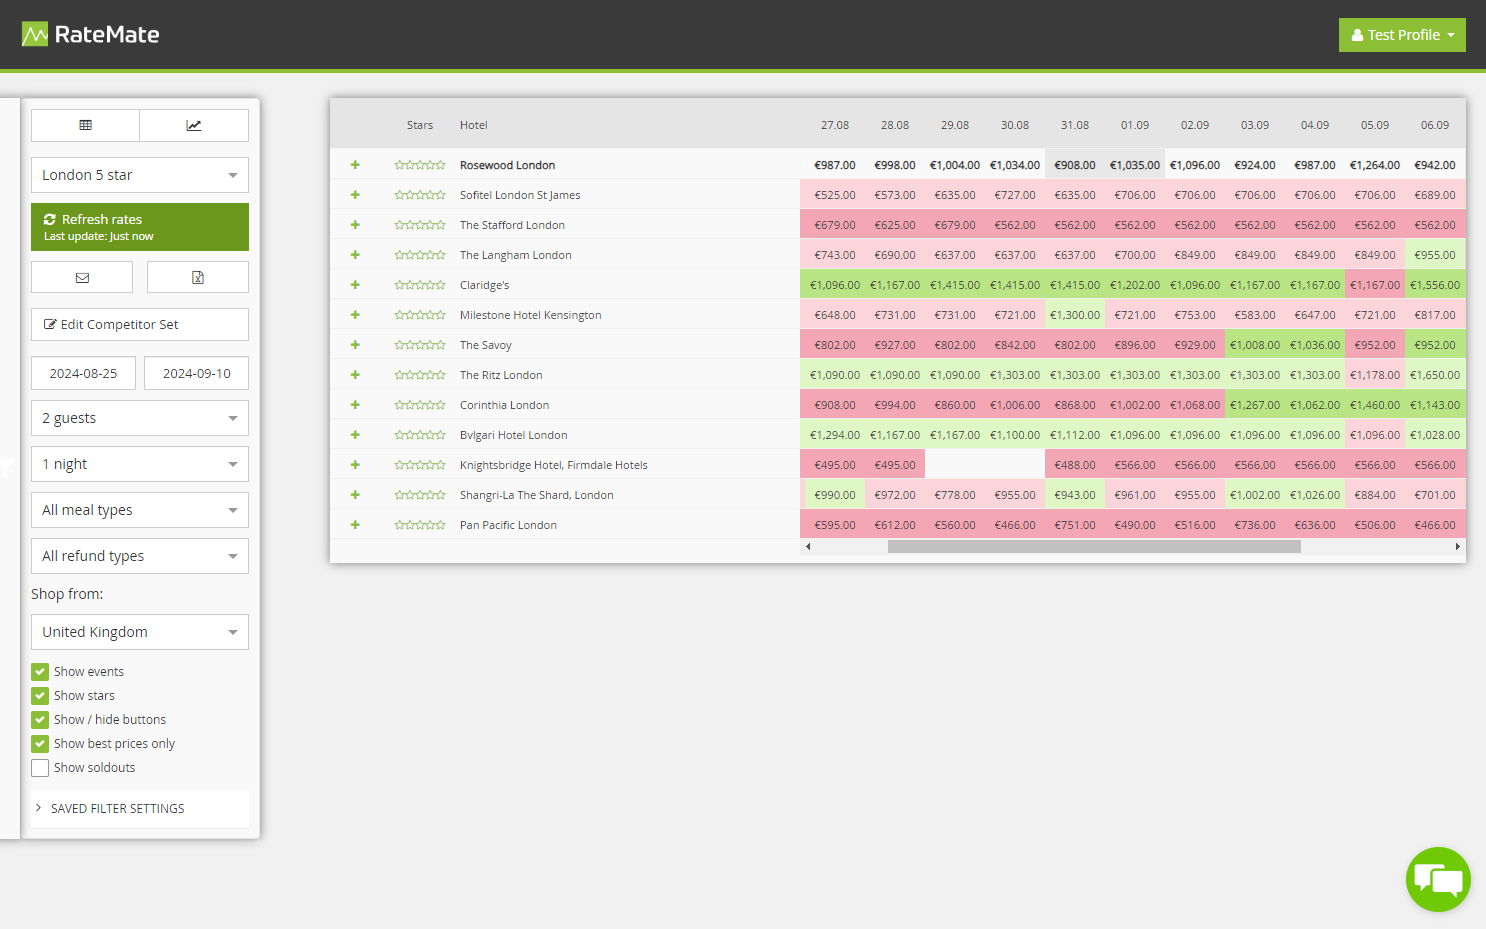Expand the Claridge's row plus icon

[355, 285]
